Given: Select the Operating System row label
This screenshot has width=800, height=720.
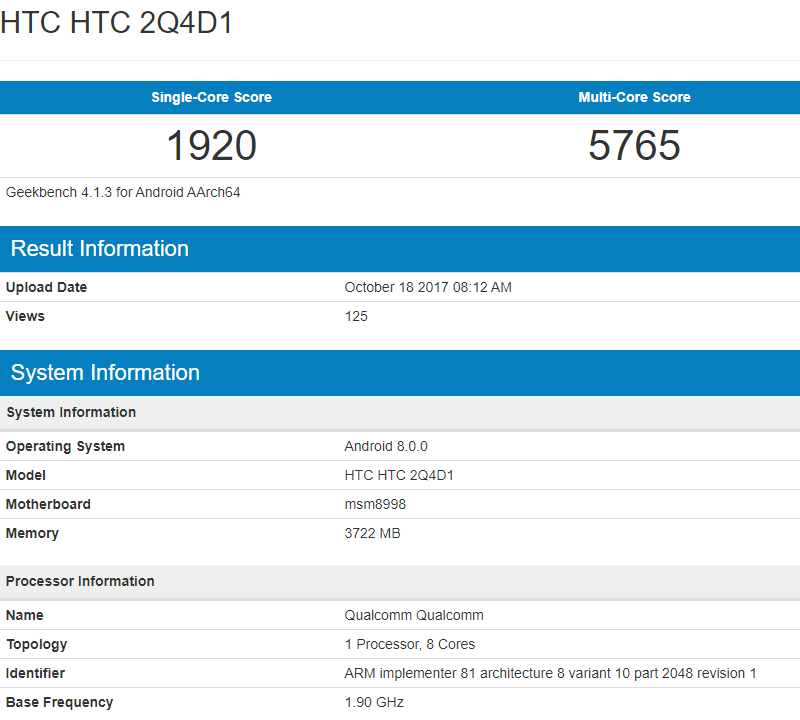Looking at the screenshot, I should pos(65,446).
